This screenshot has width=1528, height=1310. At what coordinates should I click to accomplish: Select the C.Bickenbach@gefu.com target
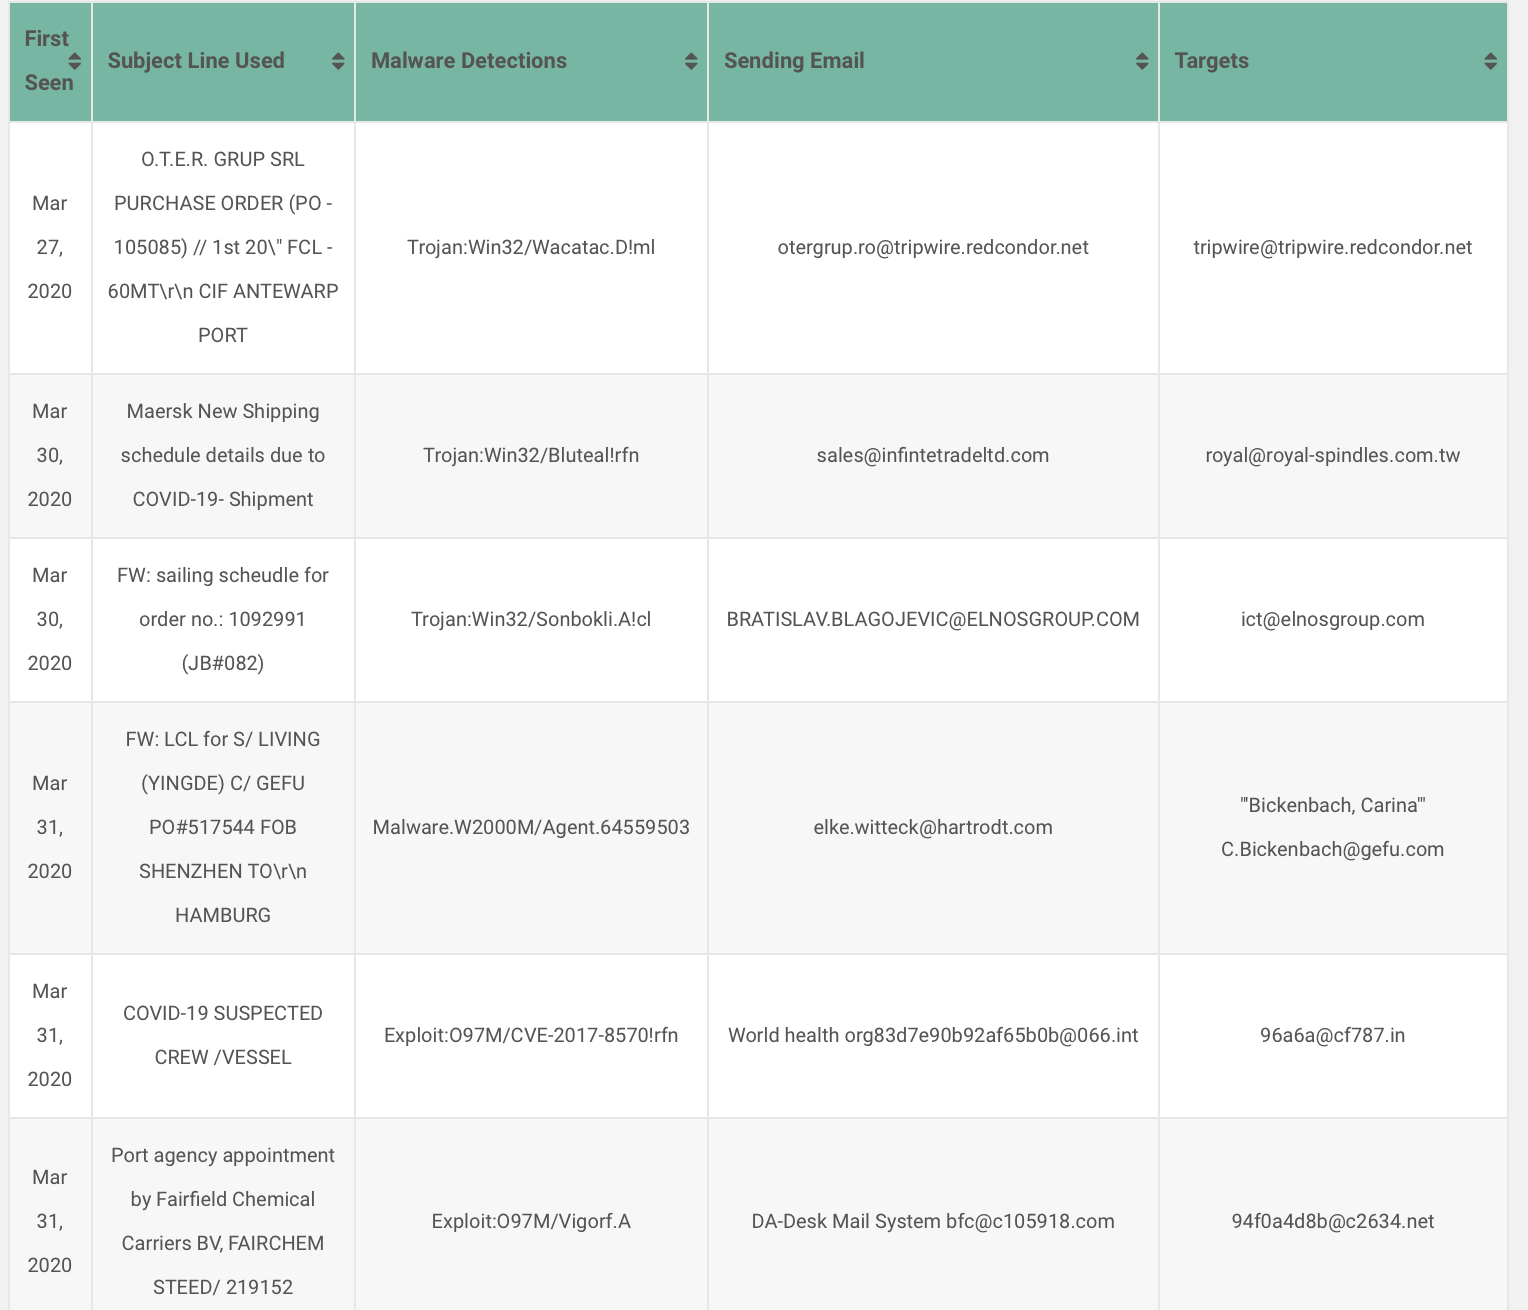(x=1333, y=849)
